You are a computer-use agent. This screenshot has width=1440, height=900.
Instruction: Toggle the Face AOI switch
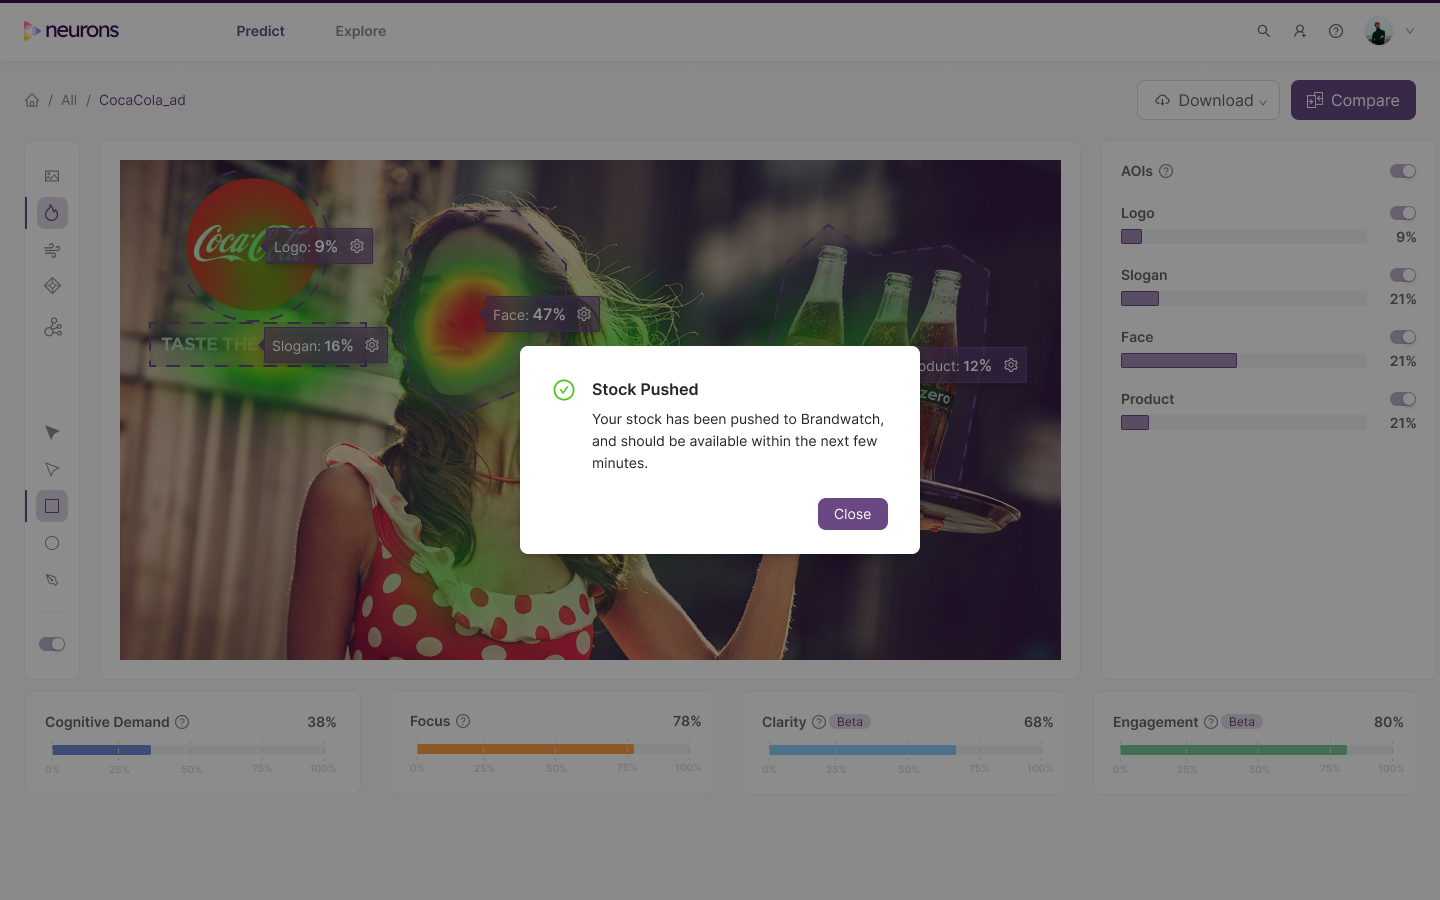[1403, 337]
